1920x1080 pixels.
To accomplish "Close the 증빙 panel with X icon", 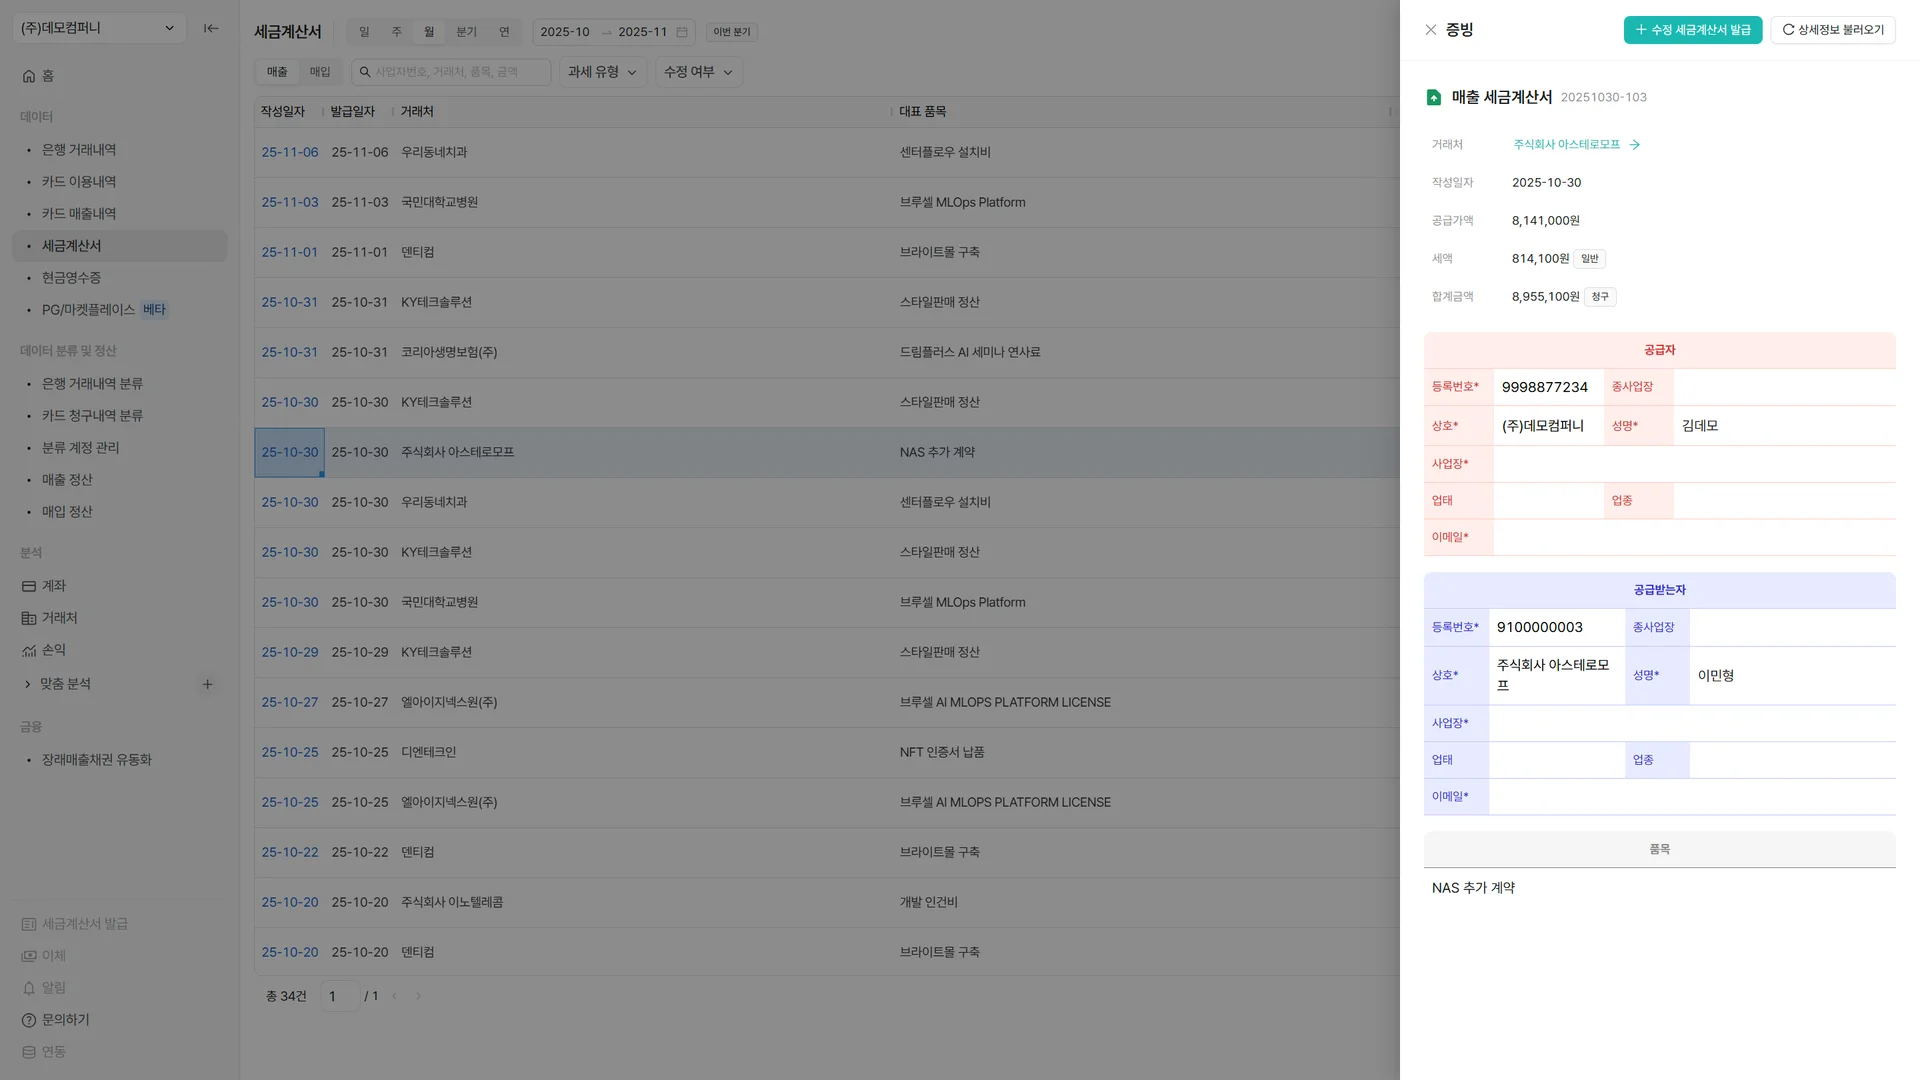I will (x=1430, y=30).
